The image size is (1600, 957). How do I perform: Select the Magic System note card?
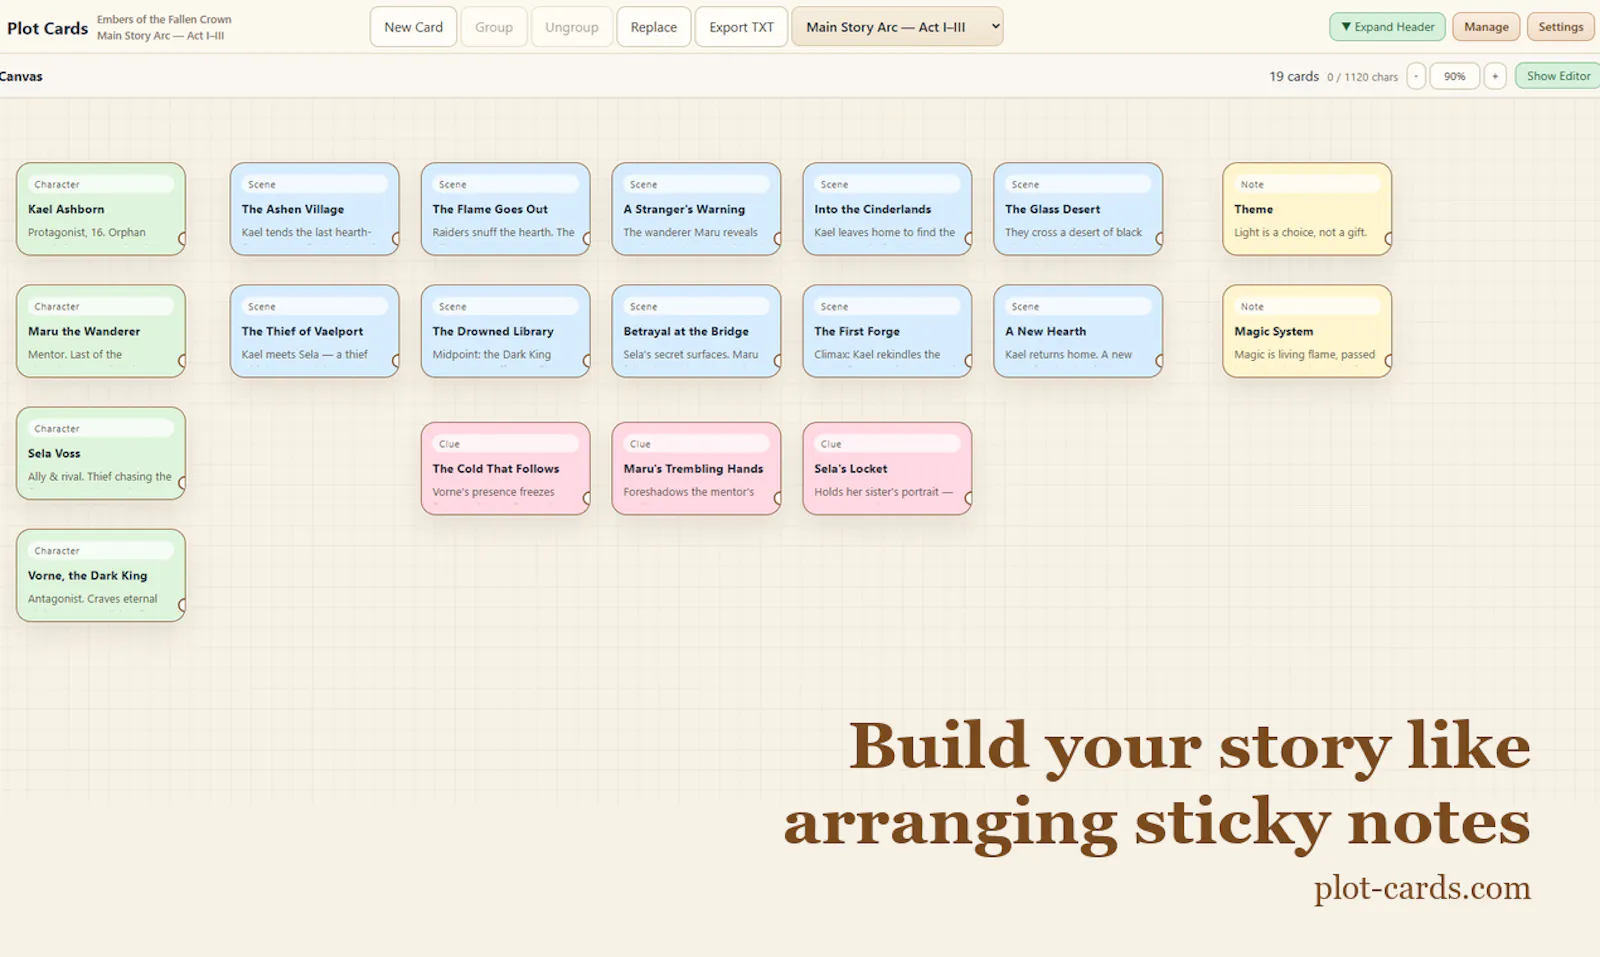[x=1307, y=331]
